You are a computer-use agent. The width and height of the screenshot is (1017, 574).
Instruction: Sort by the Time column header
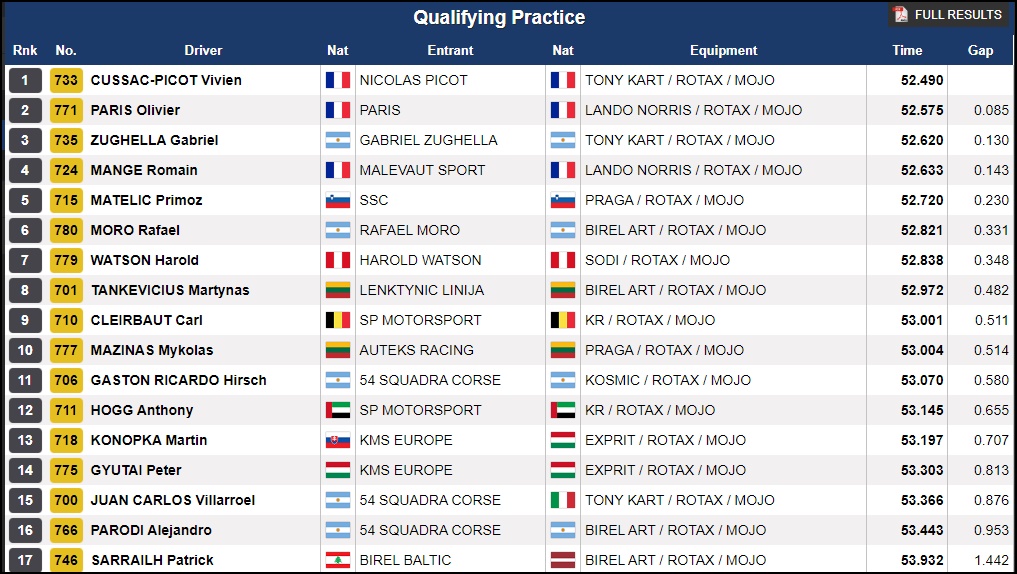(x=907, y=50)
